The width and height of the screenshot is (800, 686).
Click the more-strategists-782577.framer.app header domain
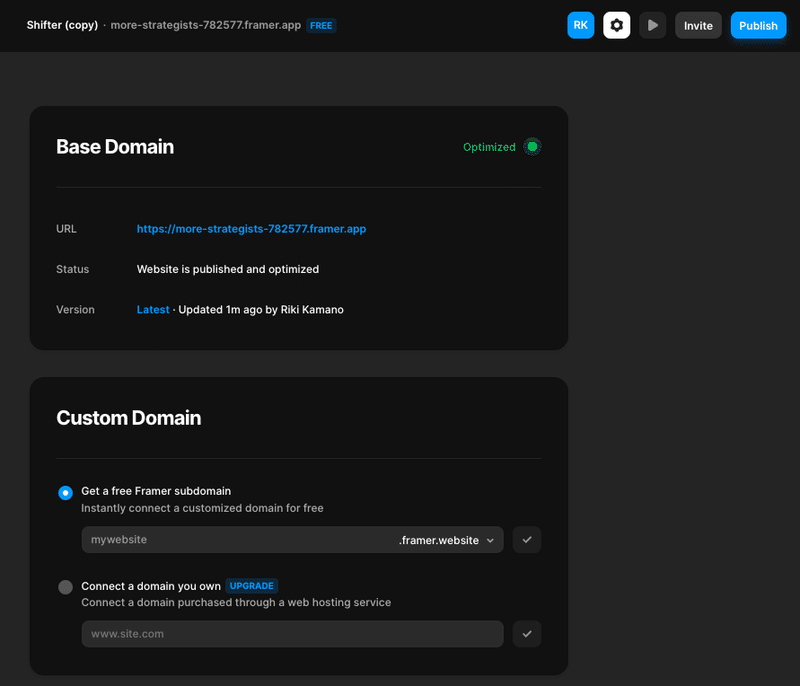tap(206, 25)
